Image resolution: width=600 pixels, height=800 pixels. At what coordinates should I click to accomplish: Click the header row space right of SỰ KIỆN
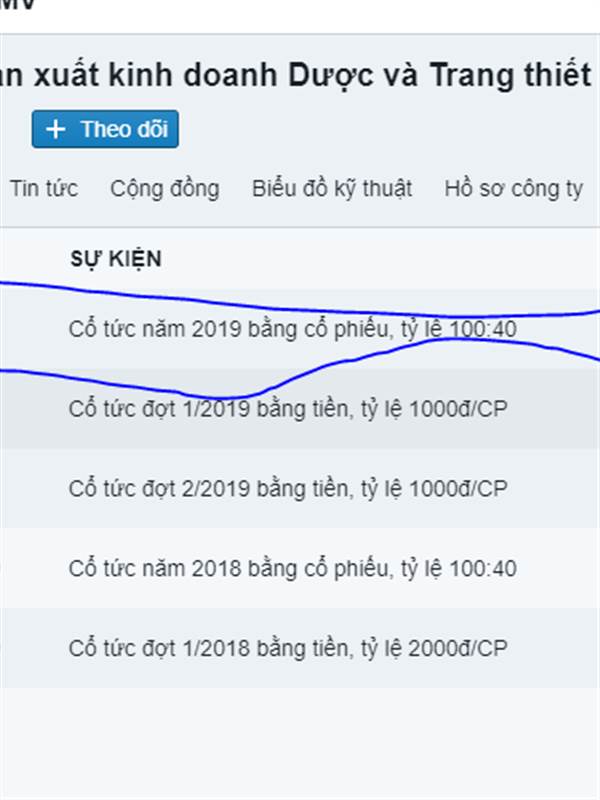click(x=380, y=259)
